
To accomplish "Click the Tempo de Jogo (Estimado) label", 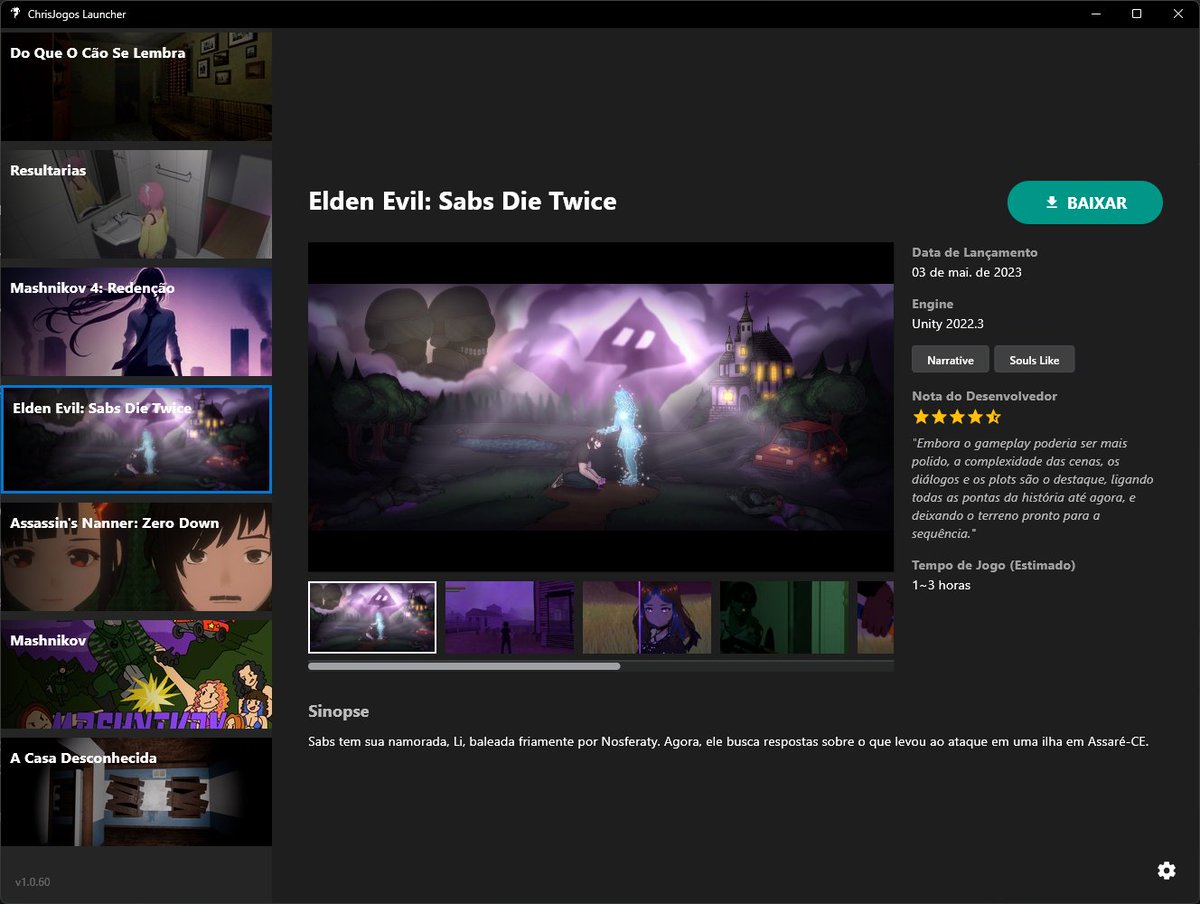I will (994, 565).
